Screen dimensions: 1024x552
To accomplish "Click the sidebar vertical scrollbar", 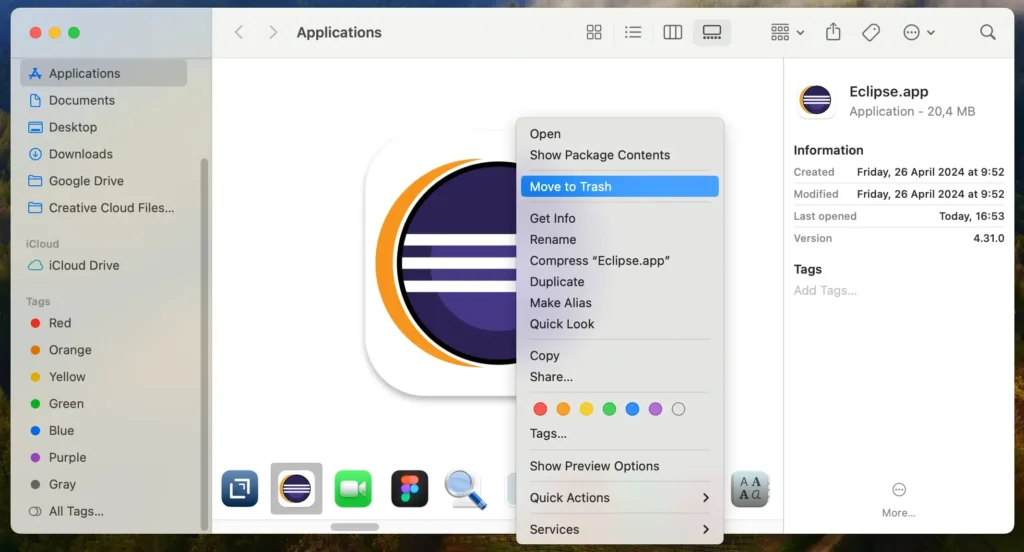I will [x=204, y=344].
